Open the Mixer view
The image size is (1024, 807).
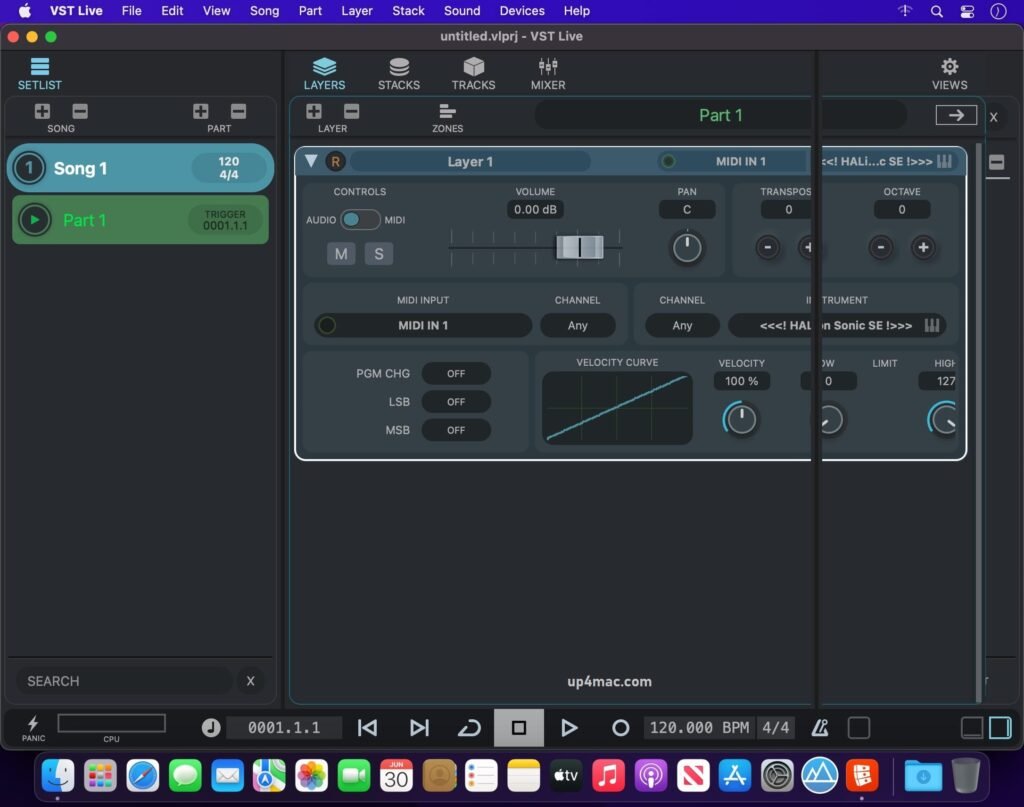tap(547, 72)
